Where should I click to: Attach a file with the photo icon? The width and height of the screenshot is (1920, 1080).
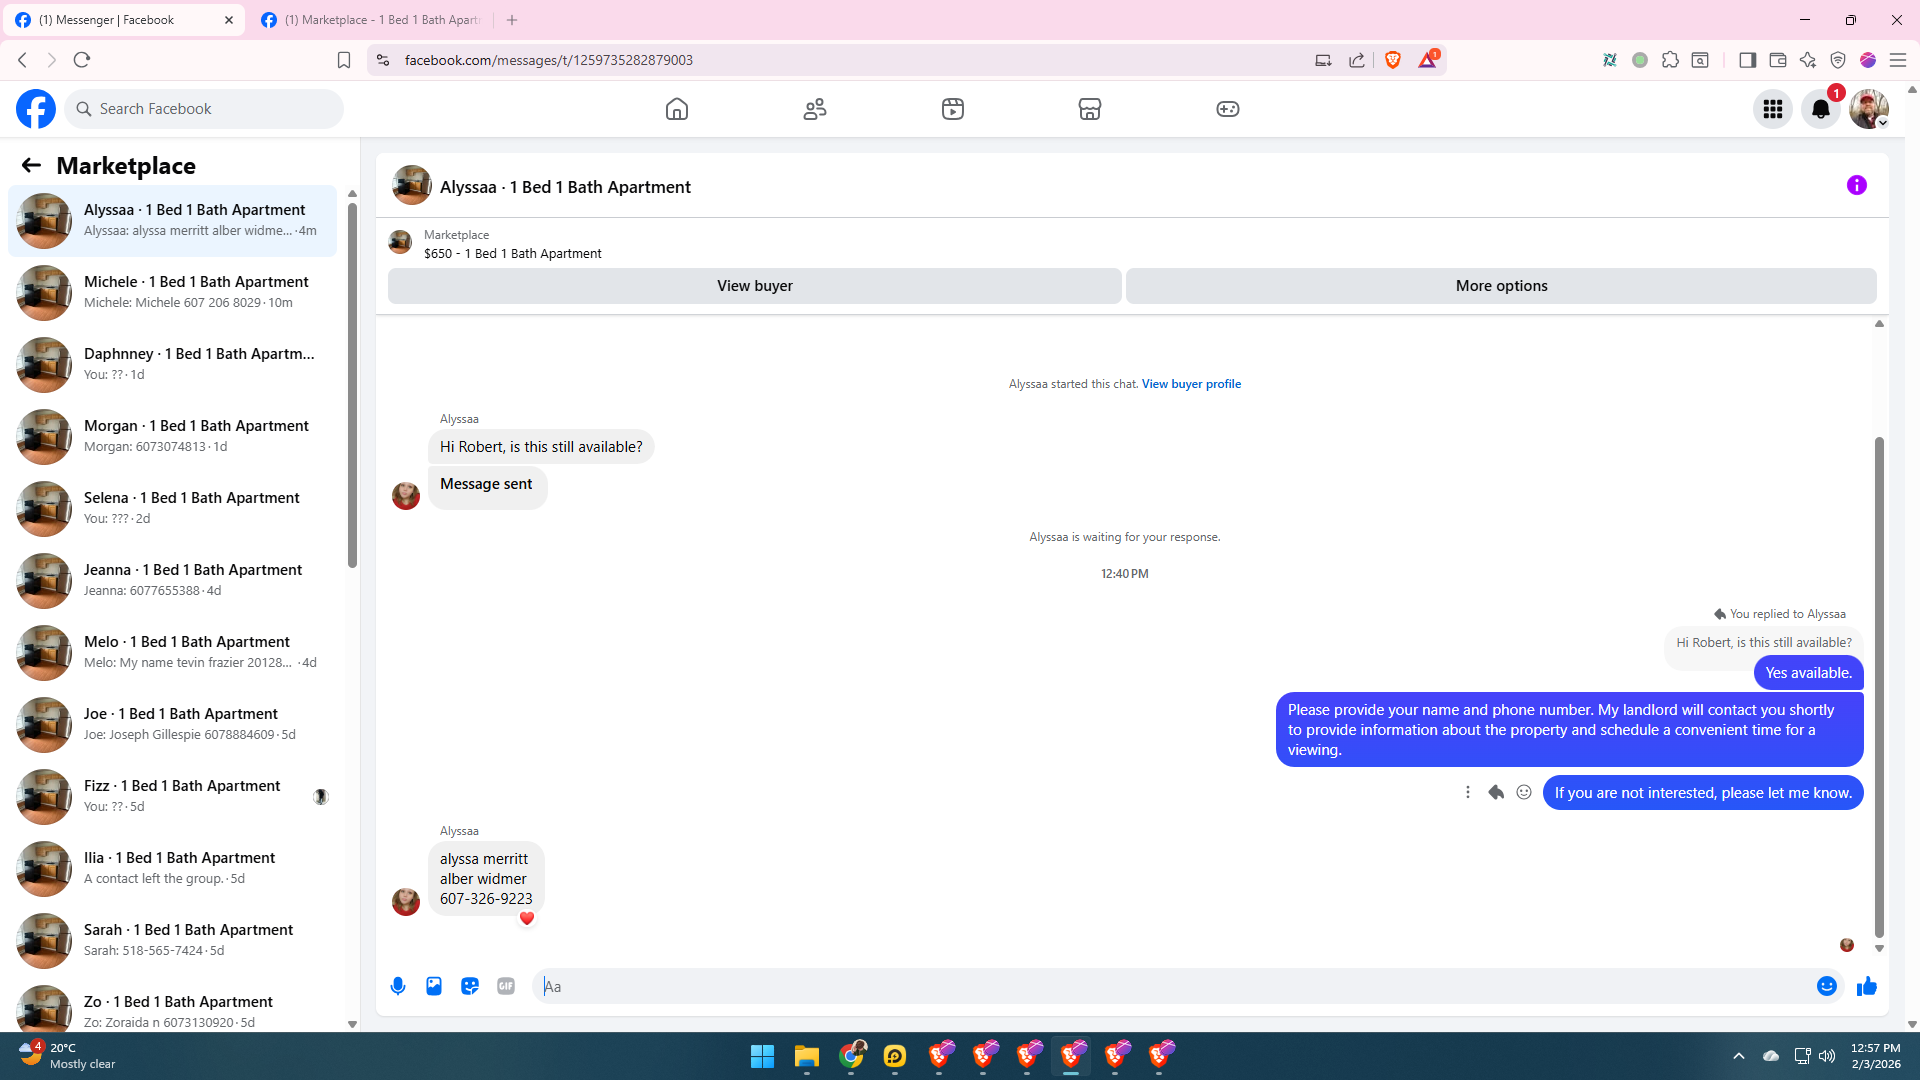pyautogui.click(x=434, y=986)
